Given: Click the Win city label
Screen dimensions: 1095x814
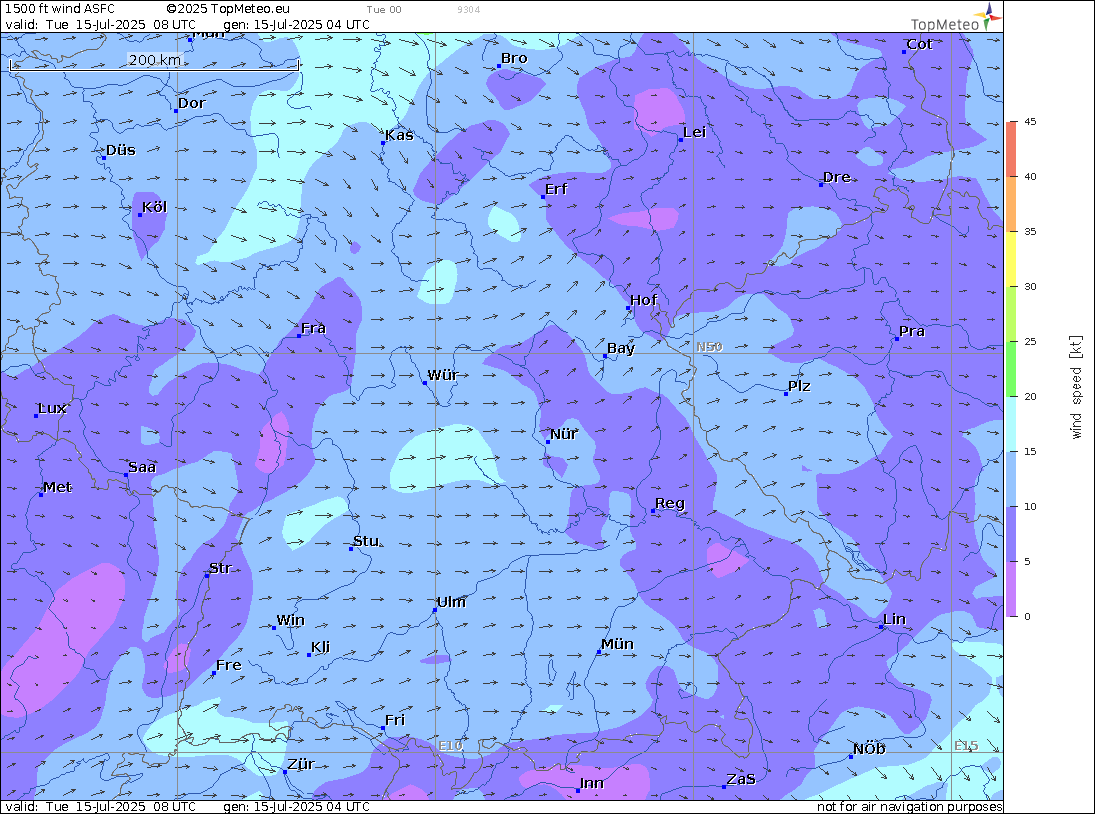Looking at the screenshot, I should click(290, 620).
